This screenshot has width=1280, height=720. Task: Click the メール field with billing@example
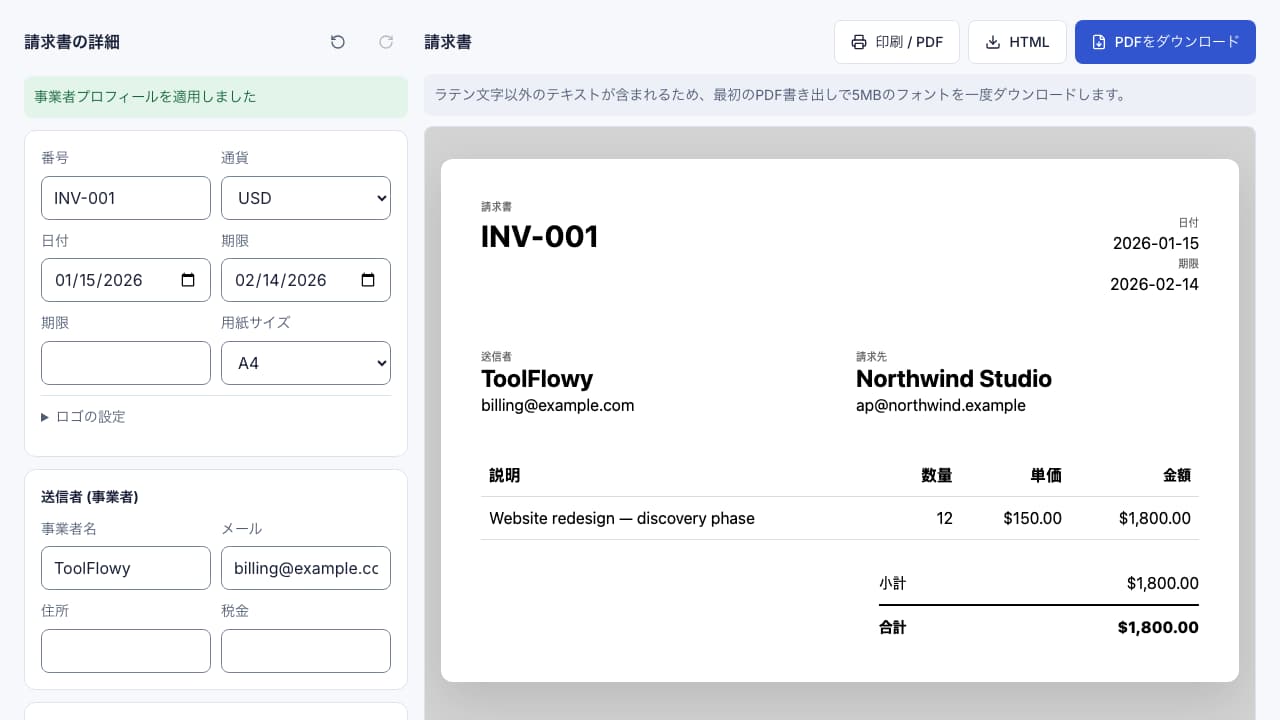click(306, 568)
